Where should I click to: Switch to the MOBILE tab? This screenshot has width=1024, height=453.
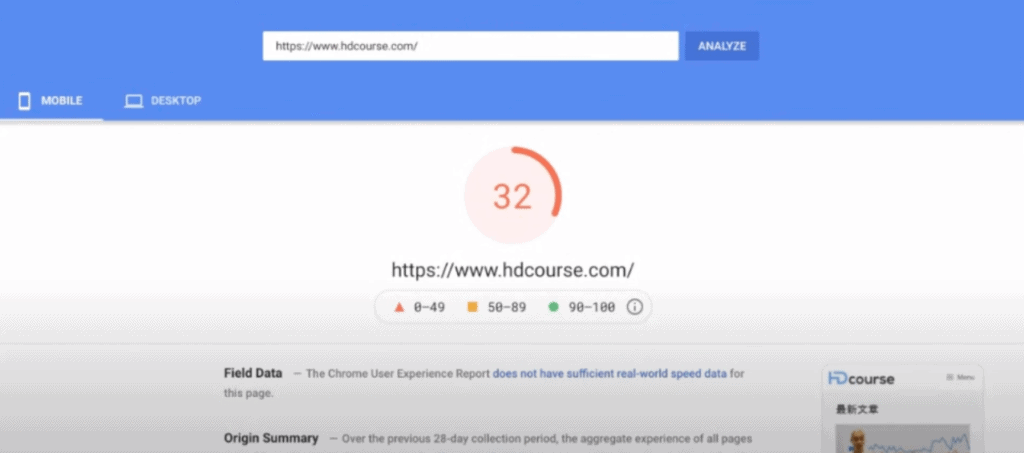point(51,101)
